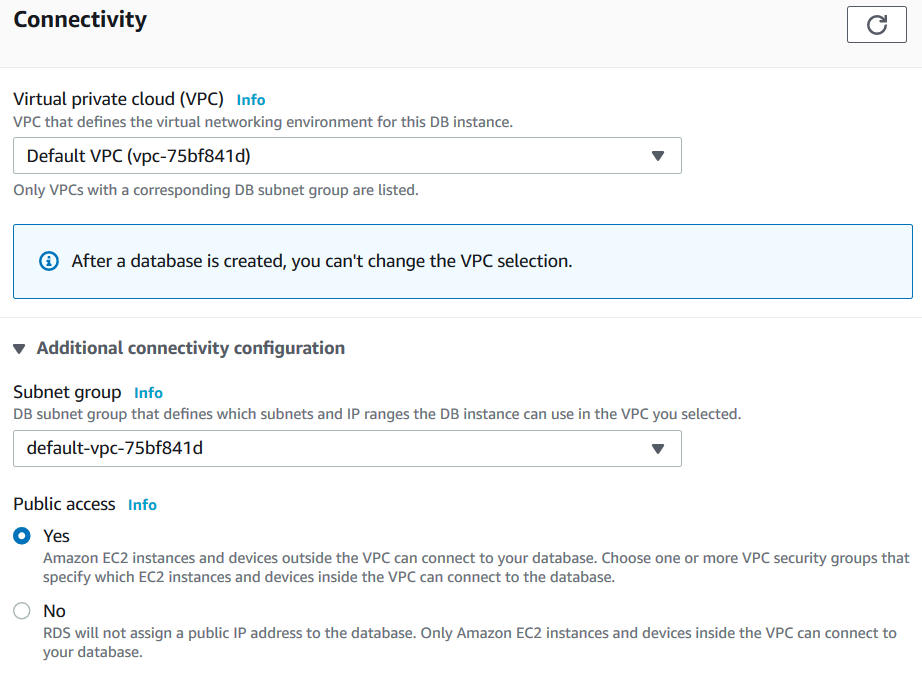Click the arrow on the default-vpc-75bf841d subnet dropdown

[x=657, y=449]
